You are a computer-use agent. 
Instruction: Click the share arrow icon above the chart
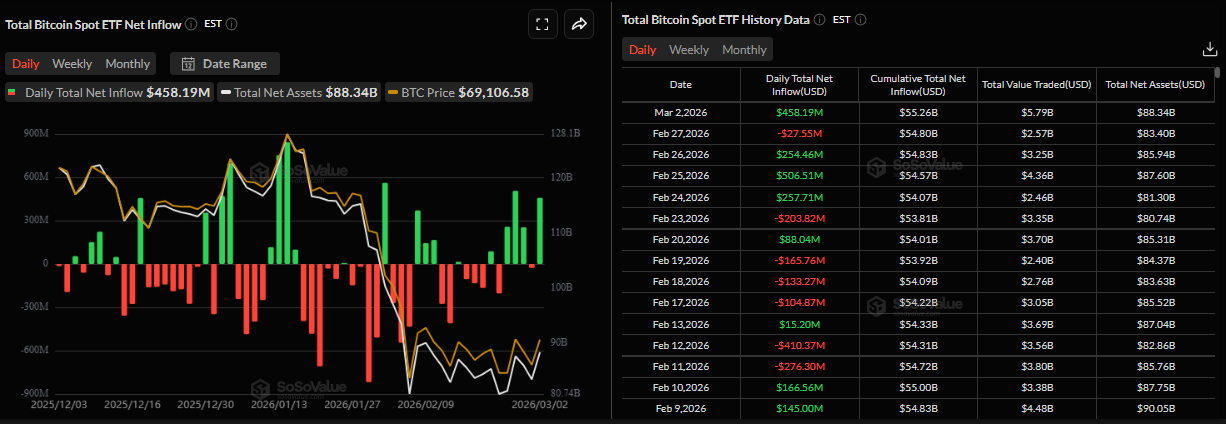click(x=579, y=25)
